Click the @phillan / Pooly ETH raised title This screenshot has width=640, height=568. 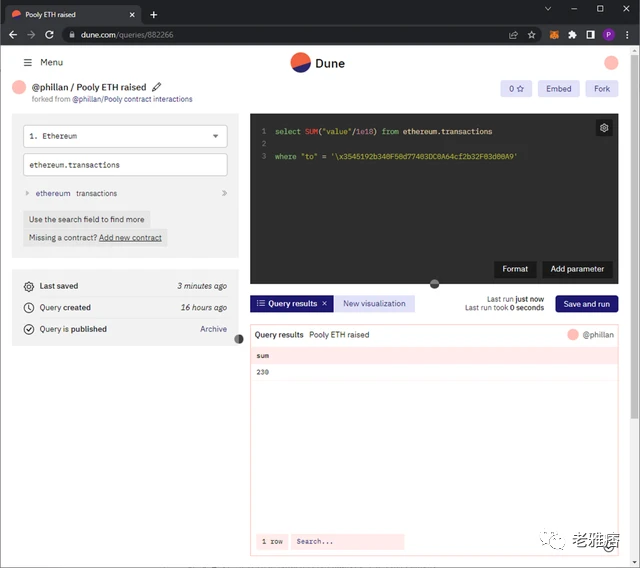tap(89, 87)
